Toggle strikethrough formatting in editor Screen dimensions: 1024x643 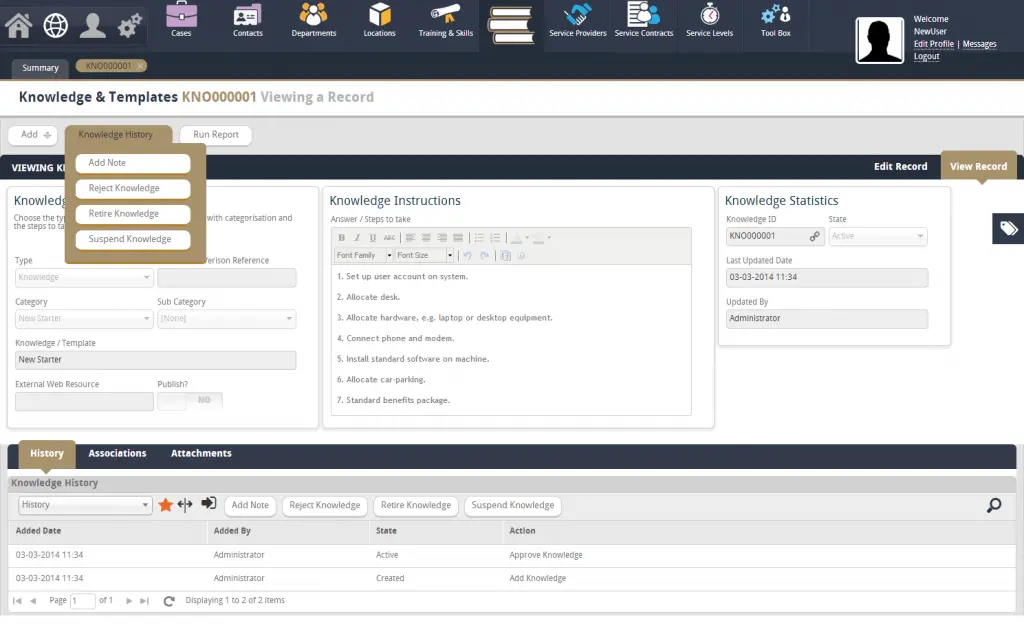[x=389, y=238]
